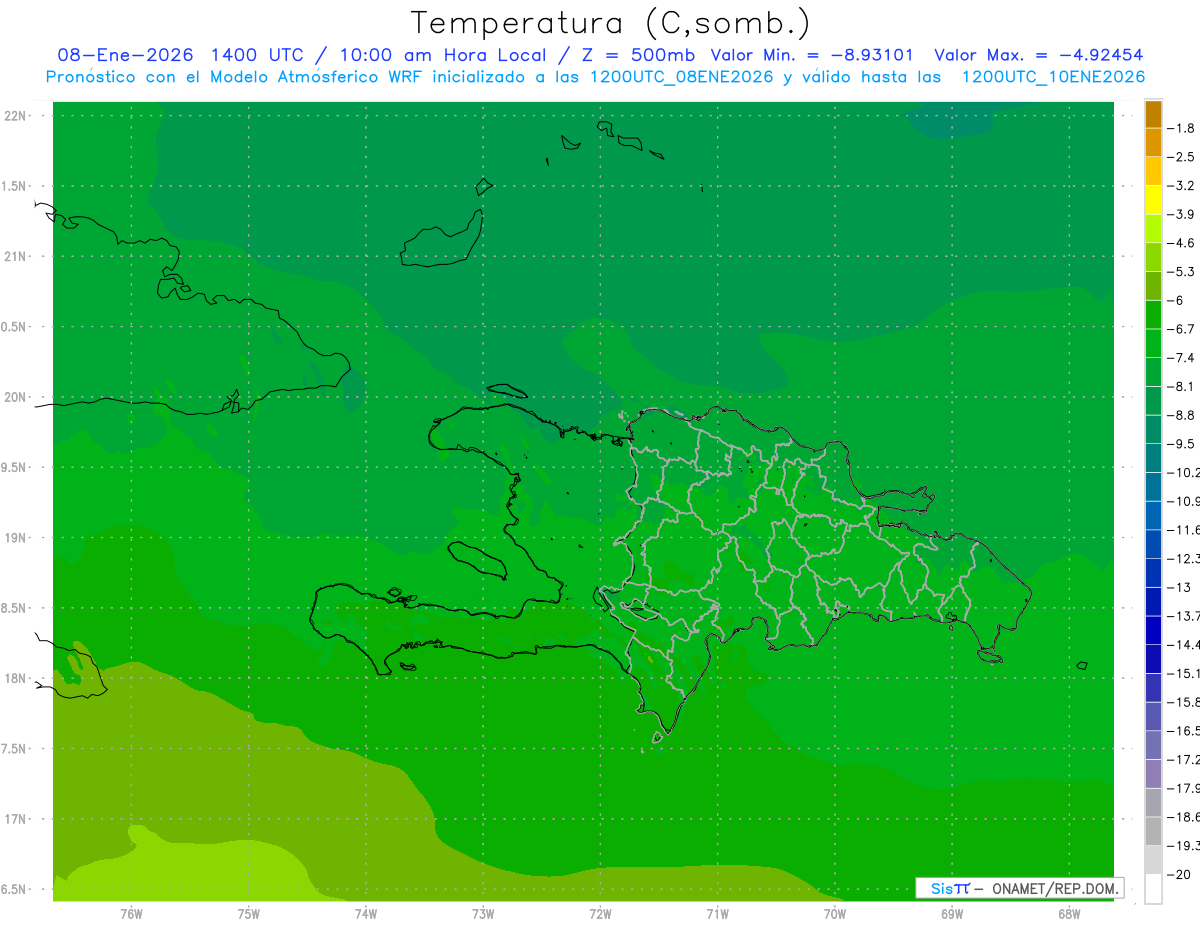Click the '22N' latitude axis label
The height and width of the screenshot is (927, 1200).
point(16,115)
